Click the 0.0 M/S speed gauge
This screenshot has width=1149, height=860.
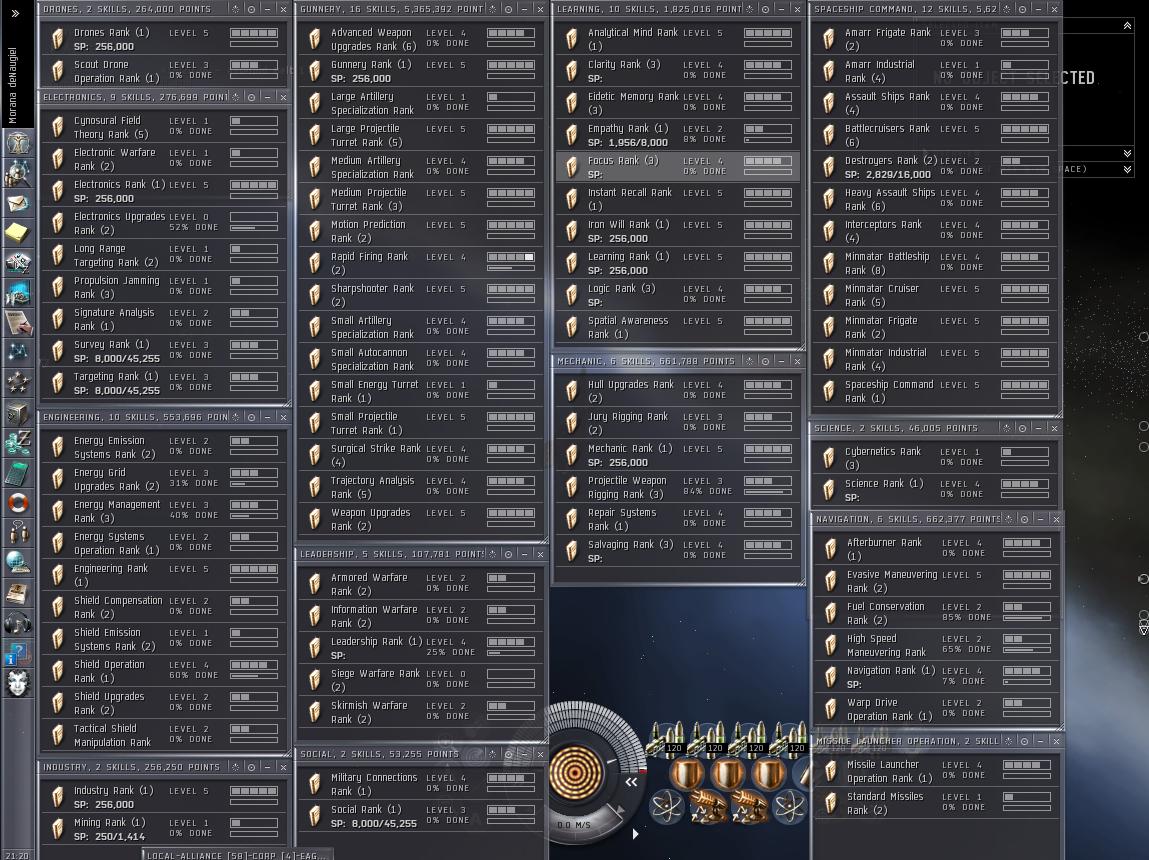574,825
